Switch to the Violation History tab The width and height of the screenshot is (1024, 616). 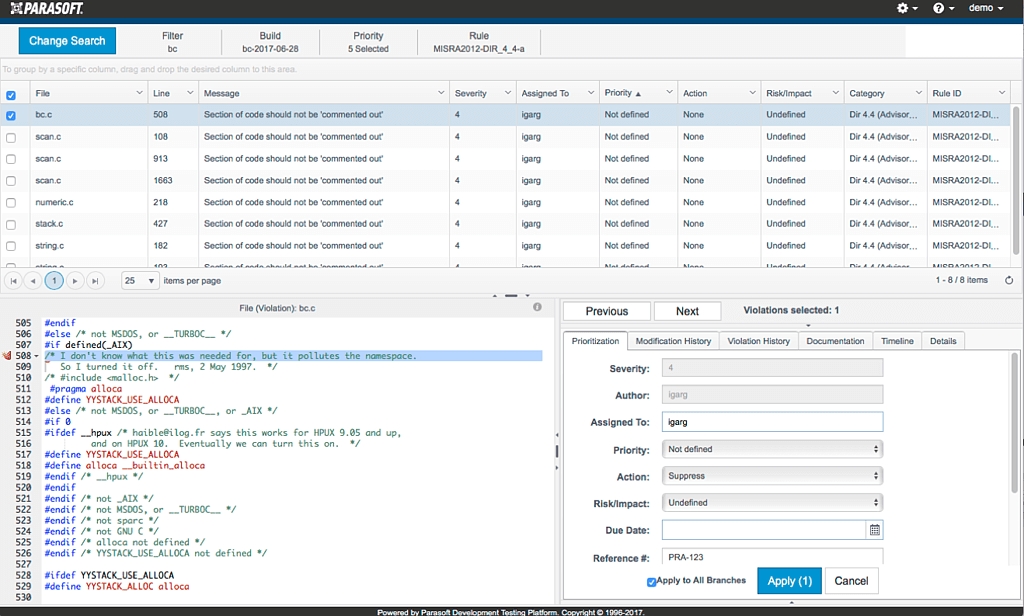(x=758, y=341)
